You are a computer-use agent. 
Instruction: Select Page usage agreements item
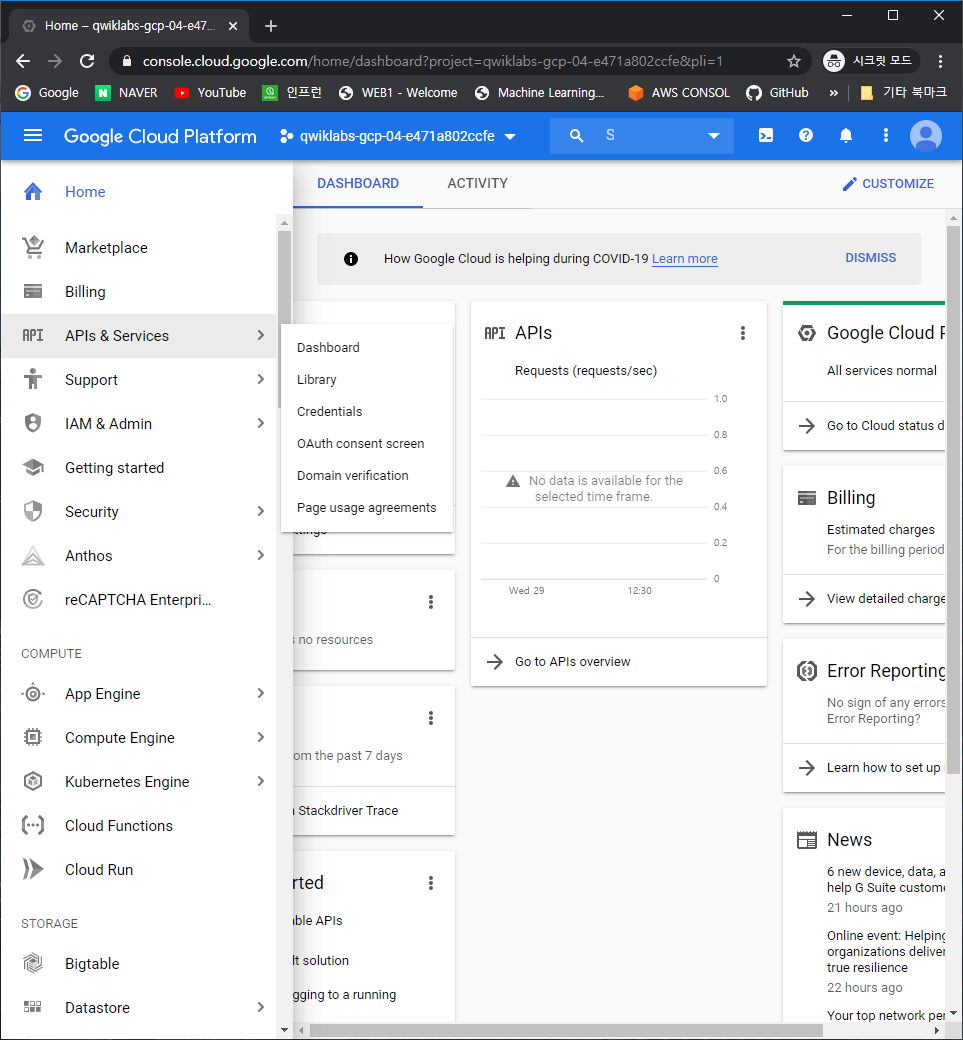click(x=367, y=507)
